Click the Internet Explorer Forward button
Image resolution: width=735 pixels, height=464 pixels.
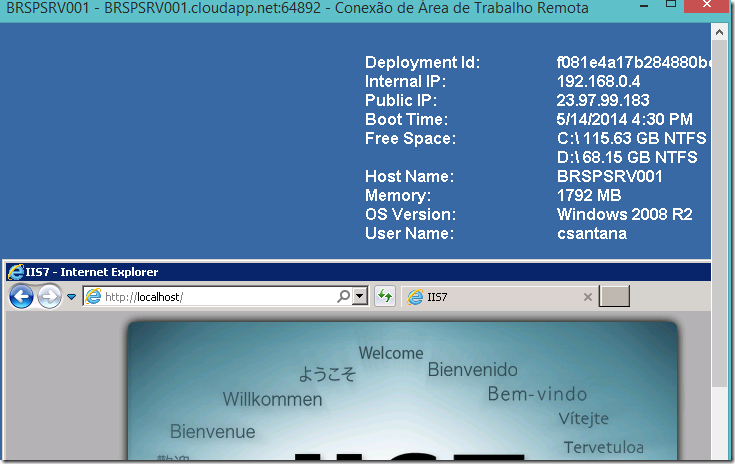[49, 296]
